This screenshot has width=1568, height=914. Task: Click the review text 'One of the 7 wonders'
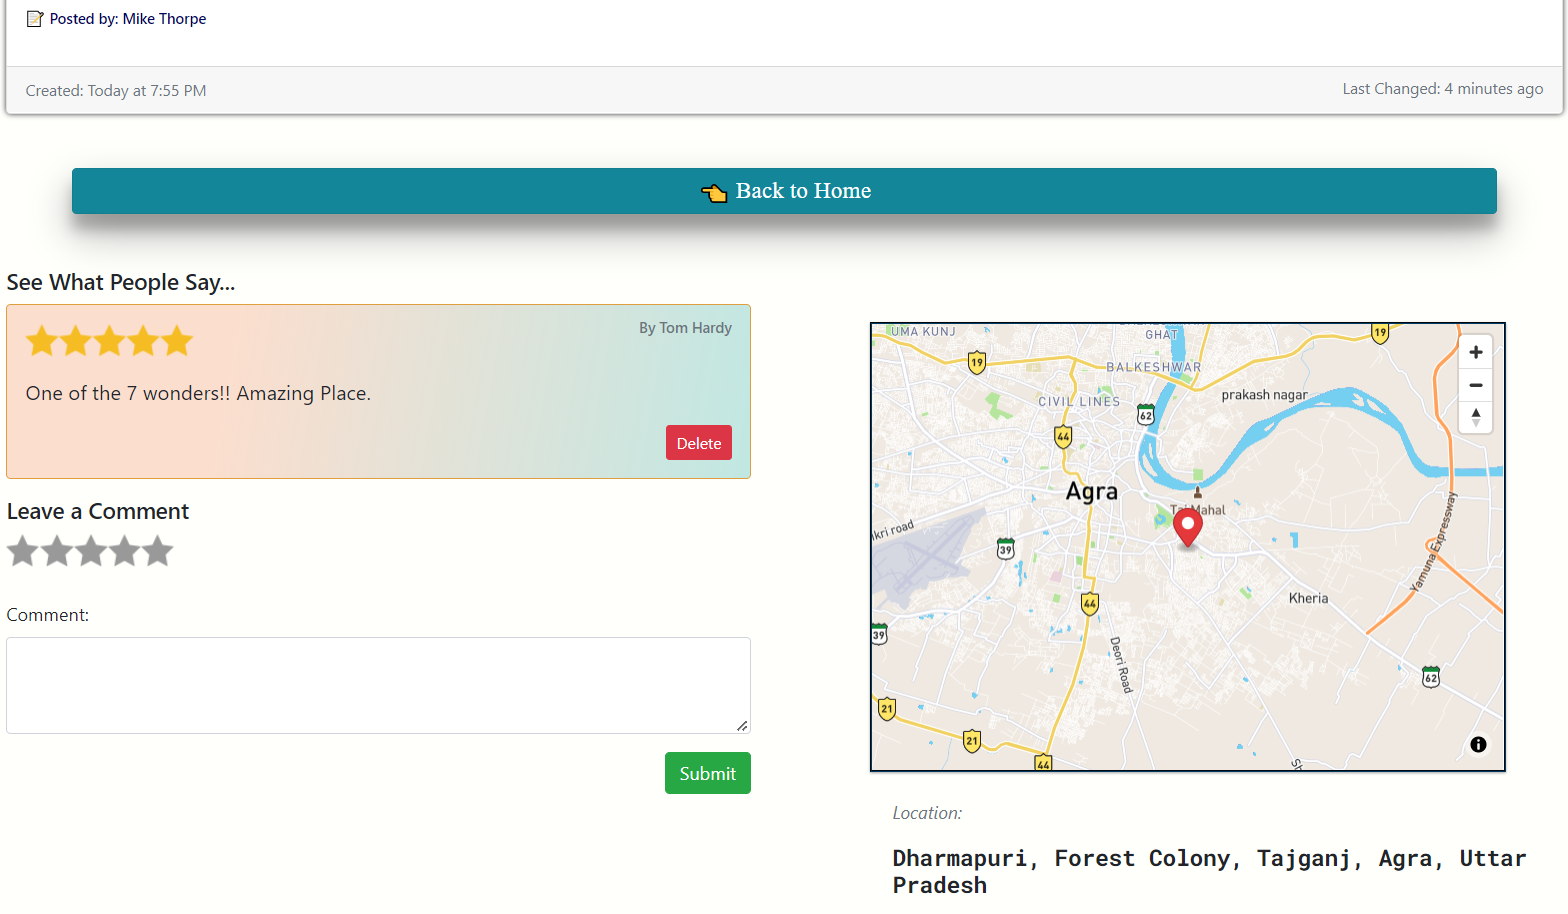coord(198,394)
